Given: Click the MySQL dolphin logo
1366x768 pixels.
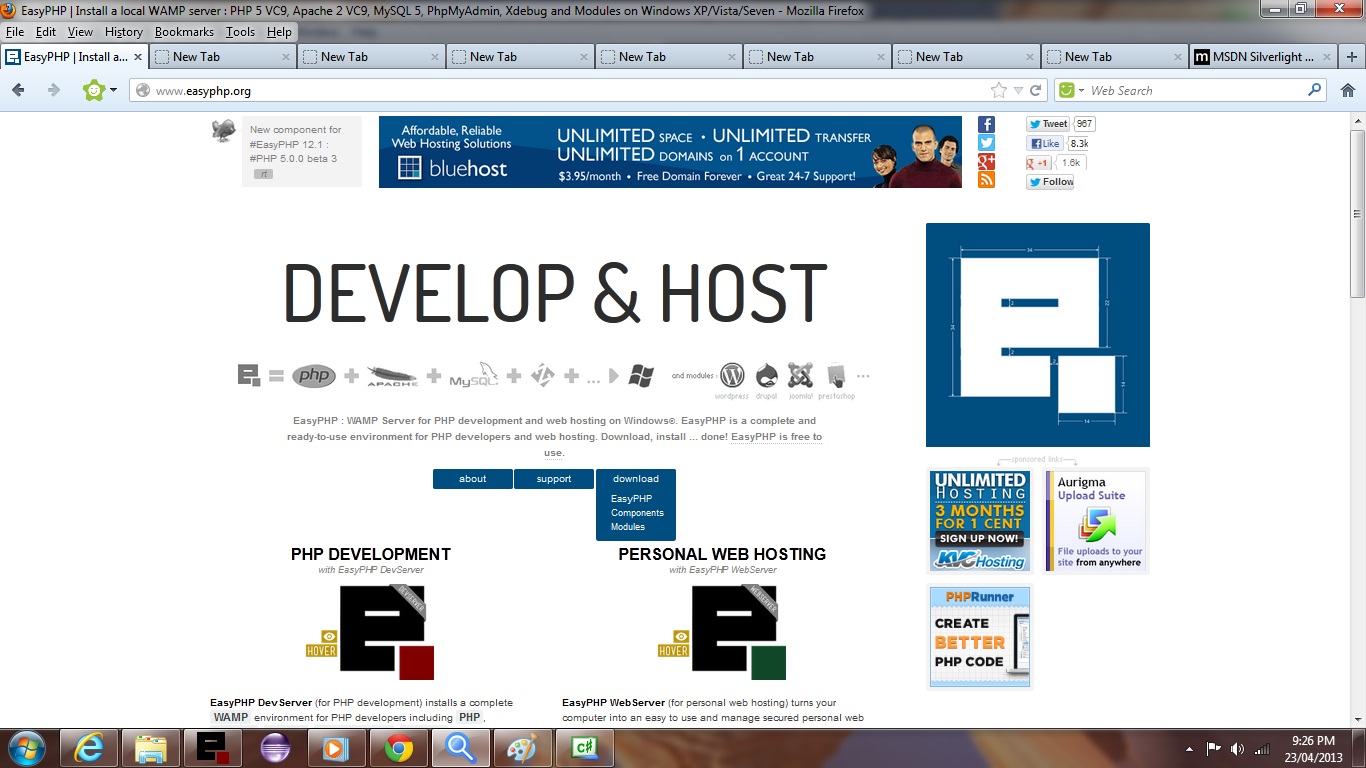Looking at the screenshot, I should point(474,376).
